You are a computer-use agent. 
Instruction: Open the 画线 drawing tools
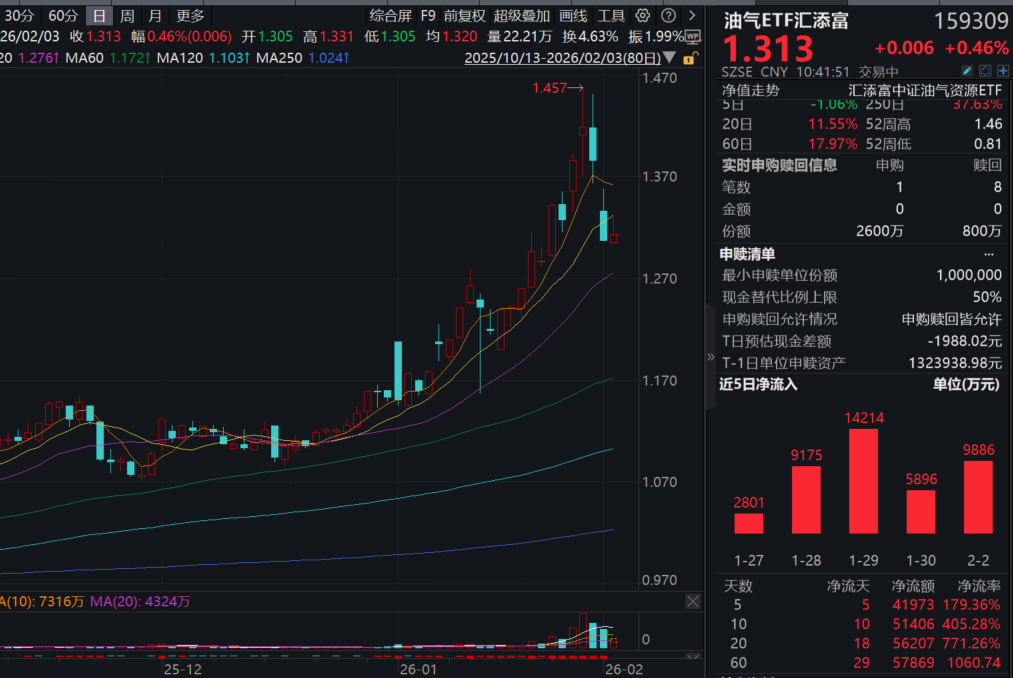tap(573, 16)
